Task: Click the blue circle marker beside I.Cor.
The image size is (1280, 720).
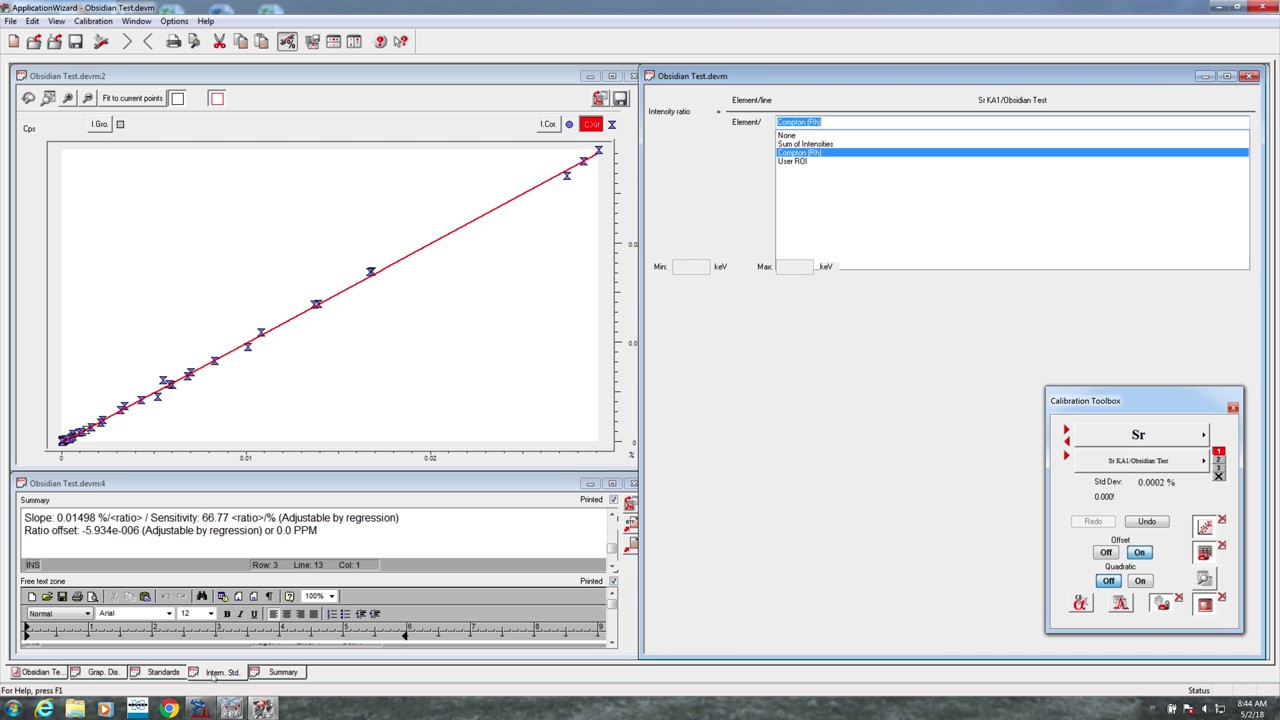Action: coord(569,125)
